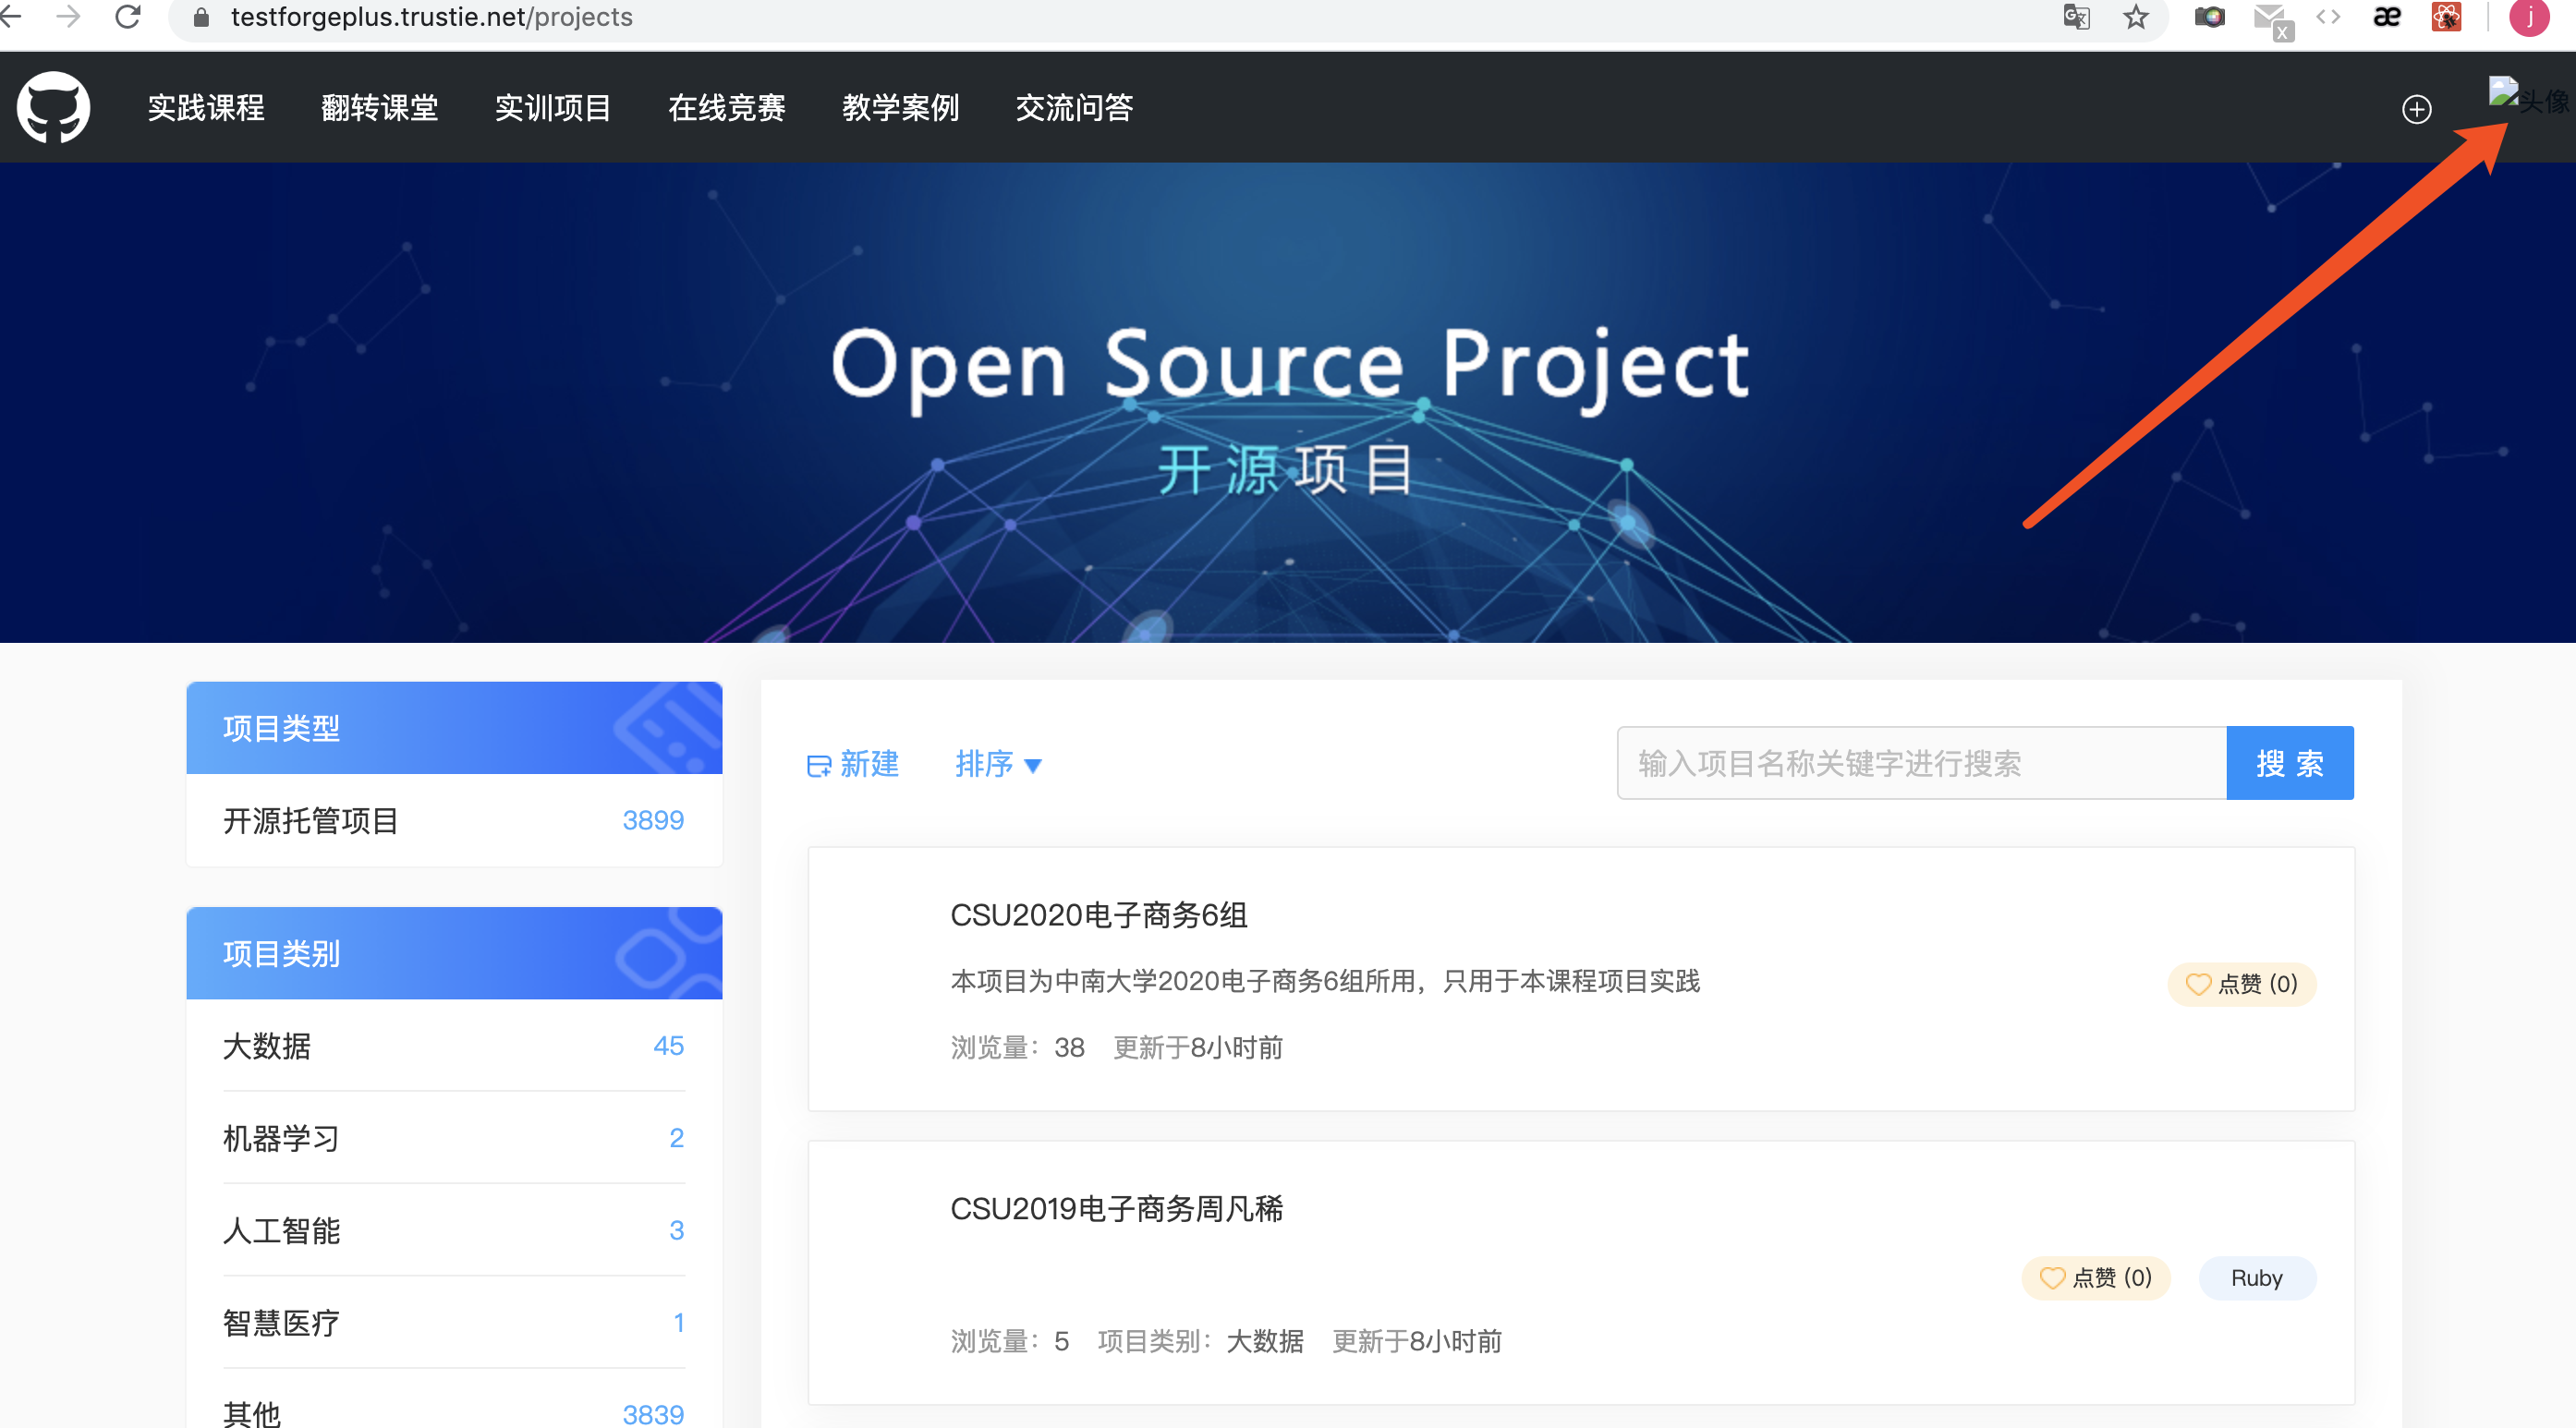Click the Ruby language tag
2576x1428 pixels.
tap(2256, 1278)
